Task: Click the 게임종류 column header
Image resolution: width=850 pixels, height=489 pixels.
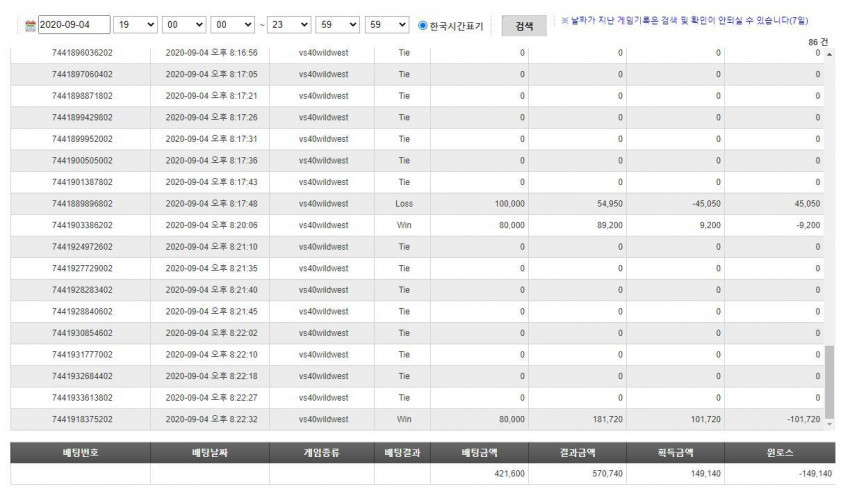Action: coord(321,453)
